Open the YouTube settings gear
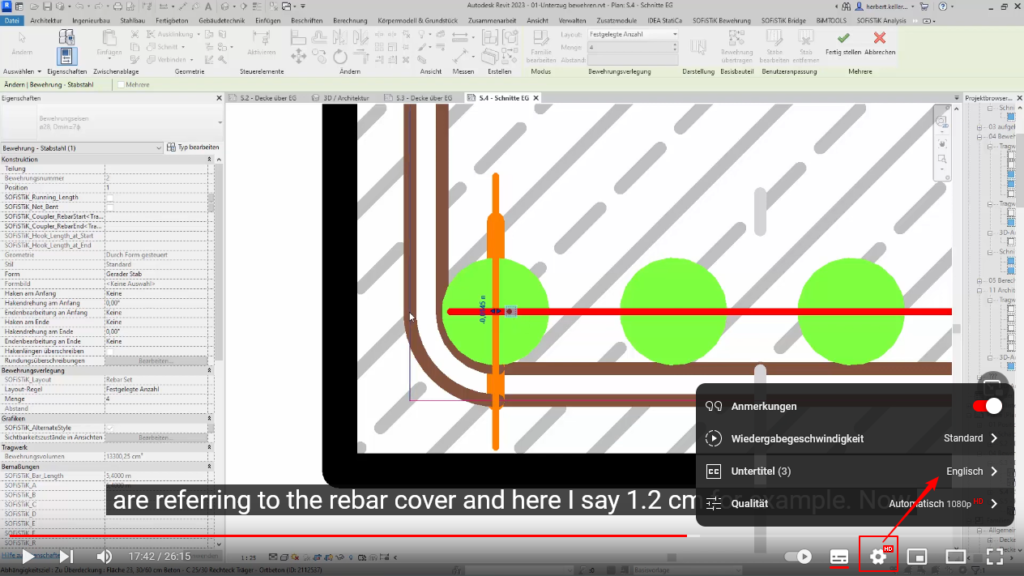The height and width of the screenshot is (576, 1024). [x=878, y=556]
